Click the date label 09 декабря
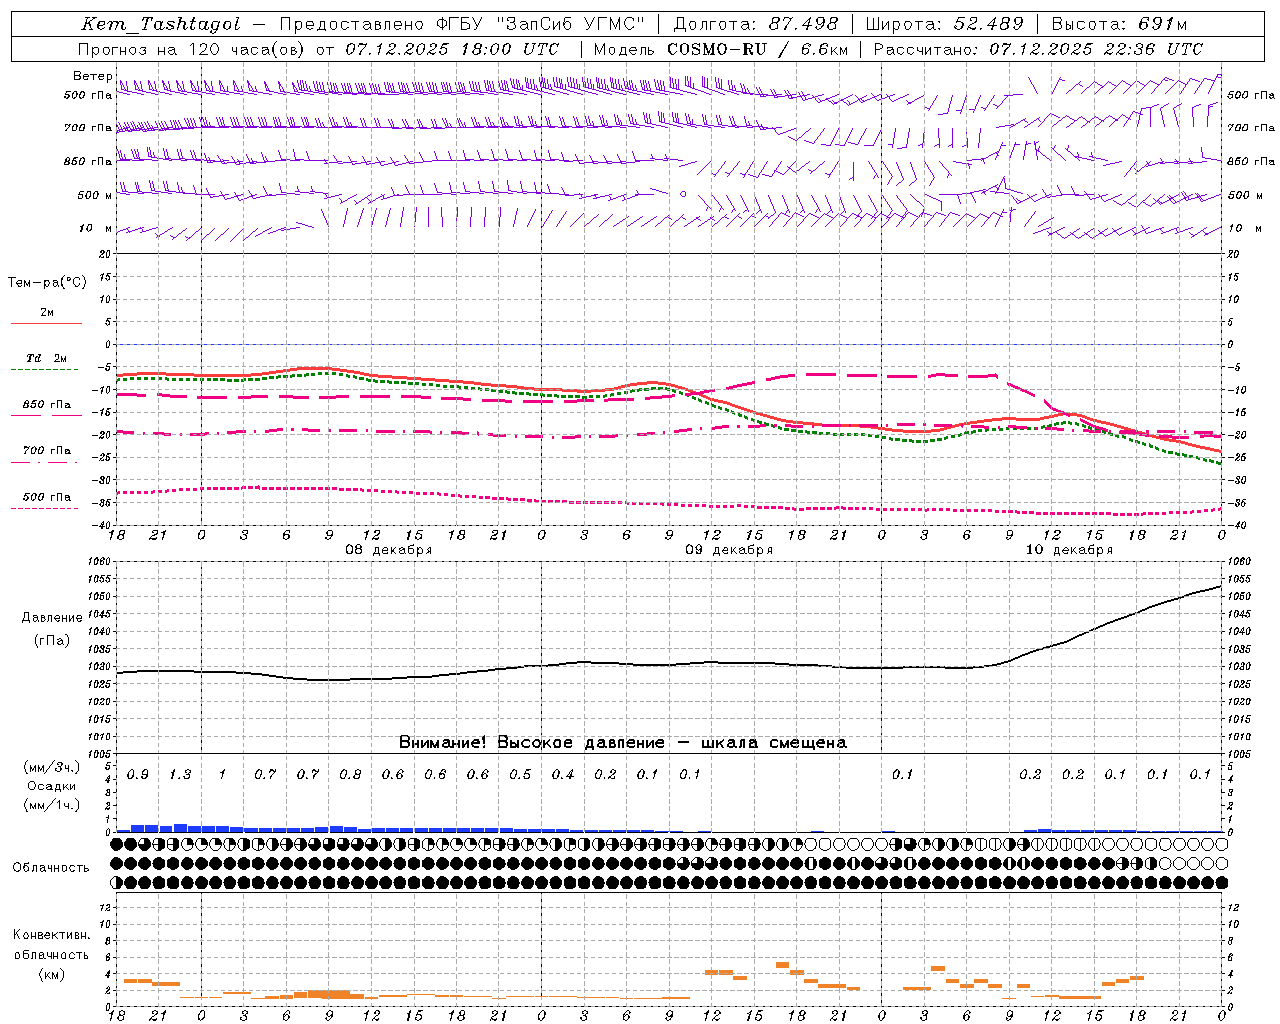The height and width of the screenshot is (1024, 1280). coord(729,550)
